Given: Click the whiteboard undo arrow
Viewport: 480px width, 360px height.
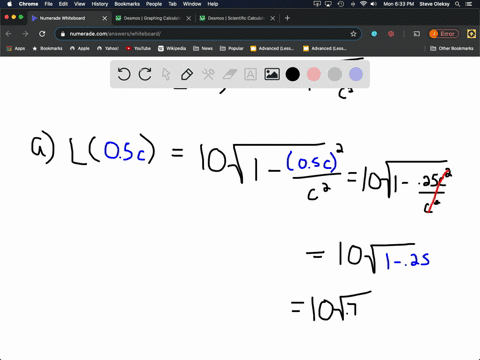Looking at the screenshot, I should coord(124,74).
